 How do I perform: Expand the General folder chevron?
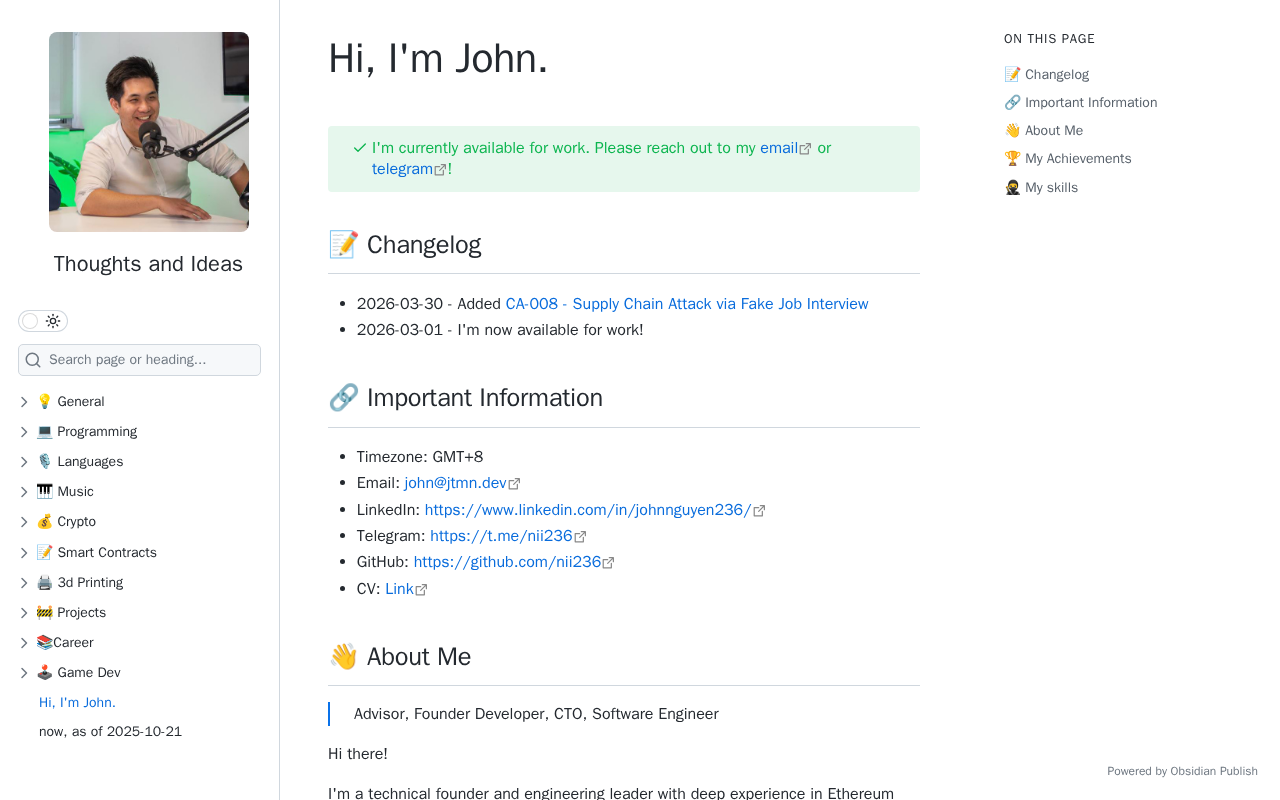pyautogui.click(x=24, y=402)
